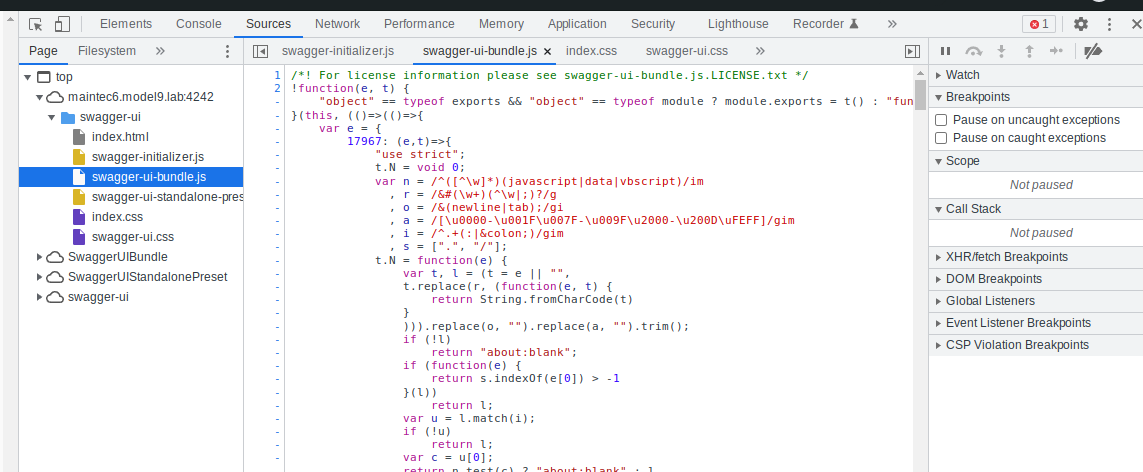Click the code editor vertical scrollbar
Viewport: 1143px width, 472px height.
click(x=920, y=200)
